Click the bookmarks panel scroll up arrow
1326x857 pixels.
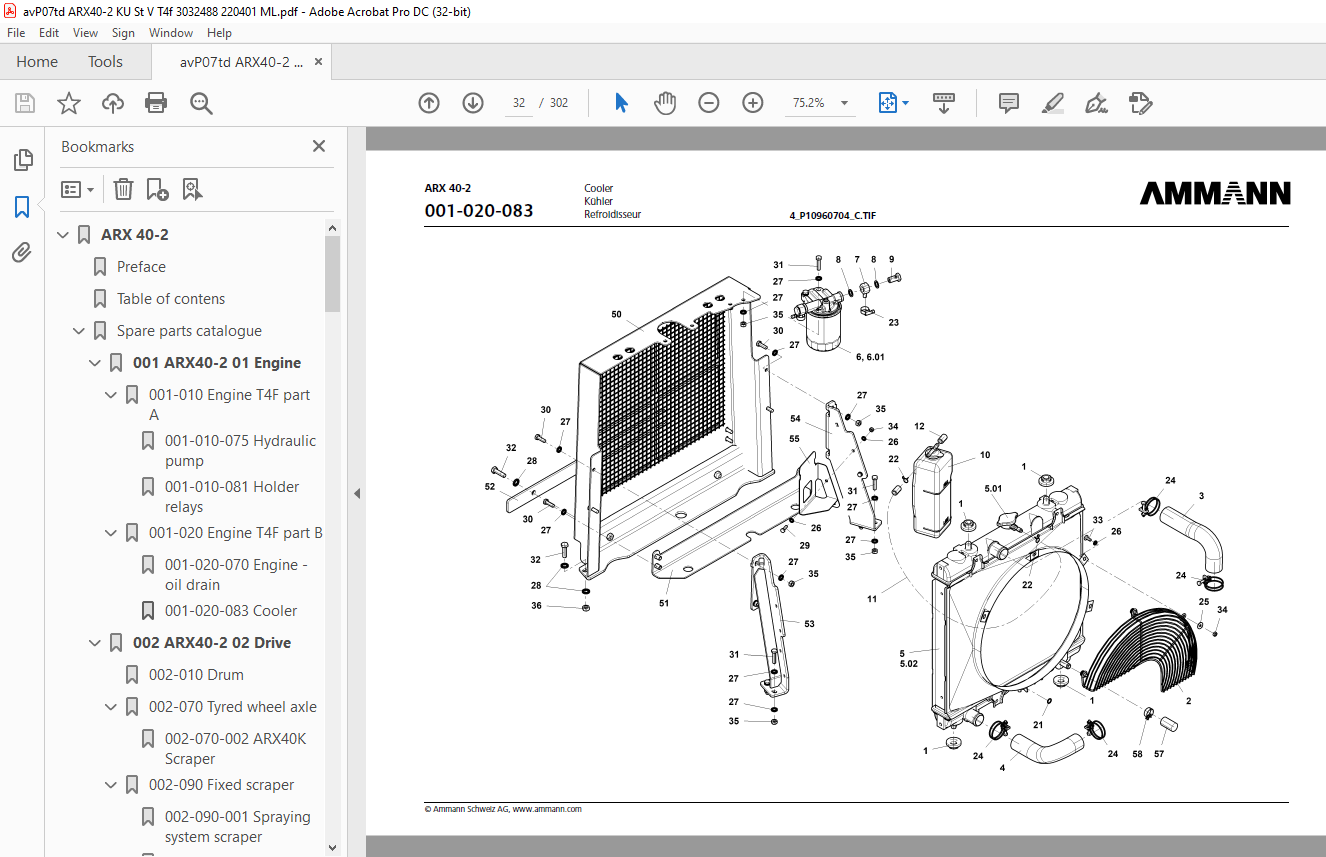pyautogui.click(x=333, y=228)
